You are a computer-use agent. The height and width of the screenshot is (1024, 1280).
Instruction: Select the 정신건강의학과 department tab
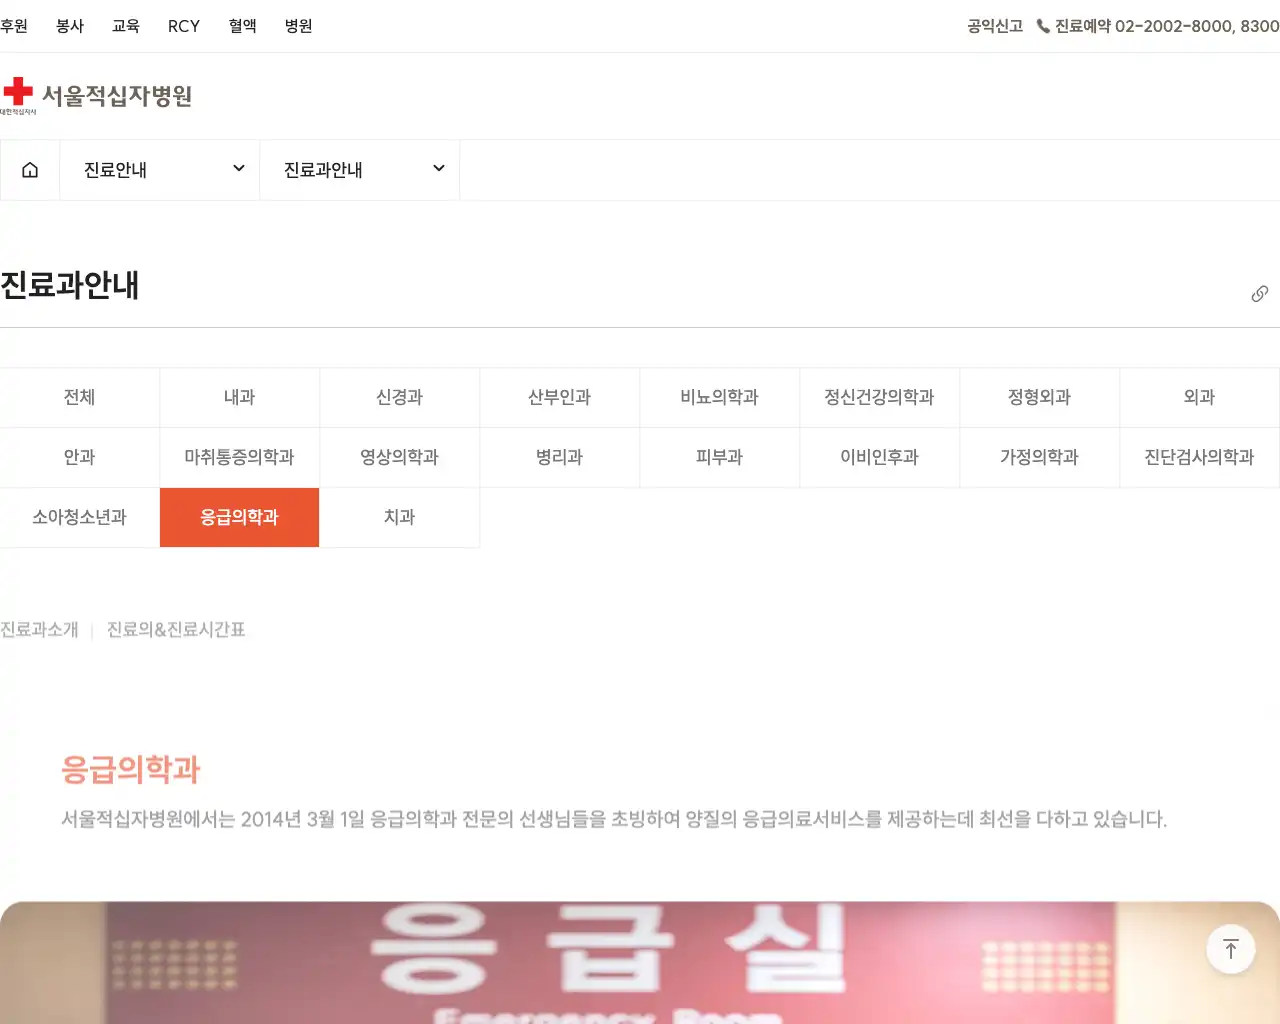879,397
